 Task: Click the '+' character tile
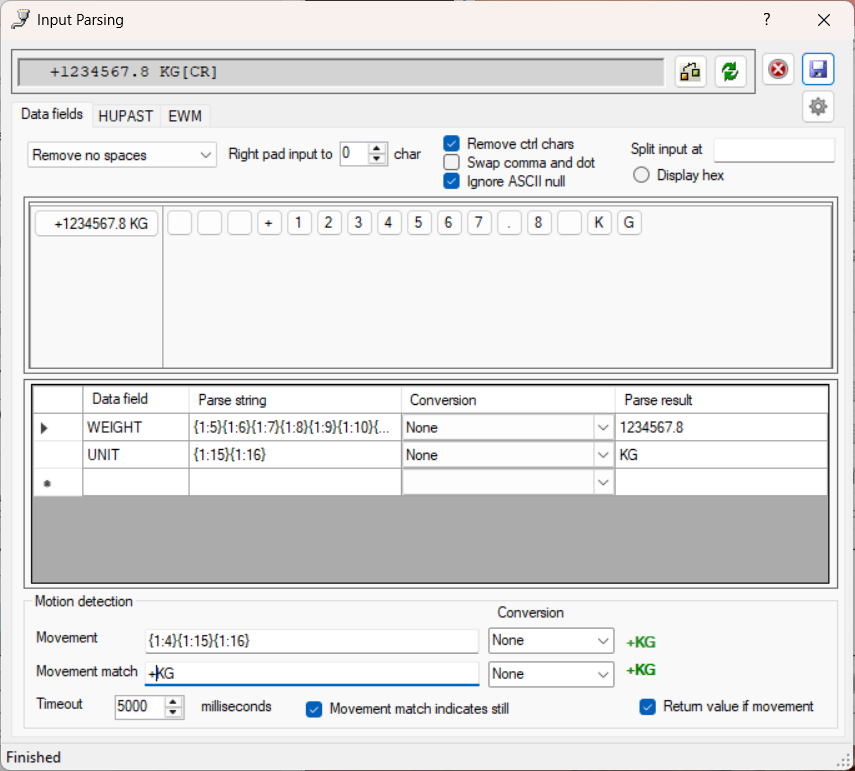pyautogui.click(x=269, y=224)
